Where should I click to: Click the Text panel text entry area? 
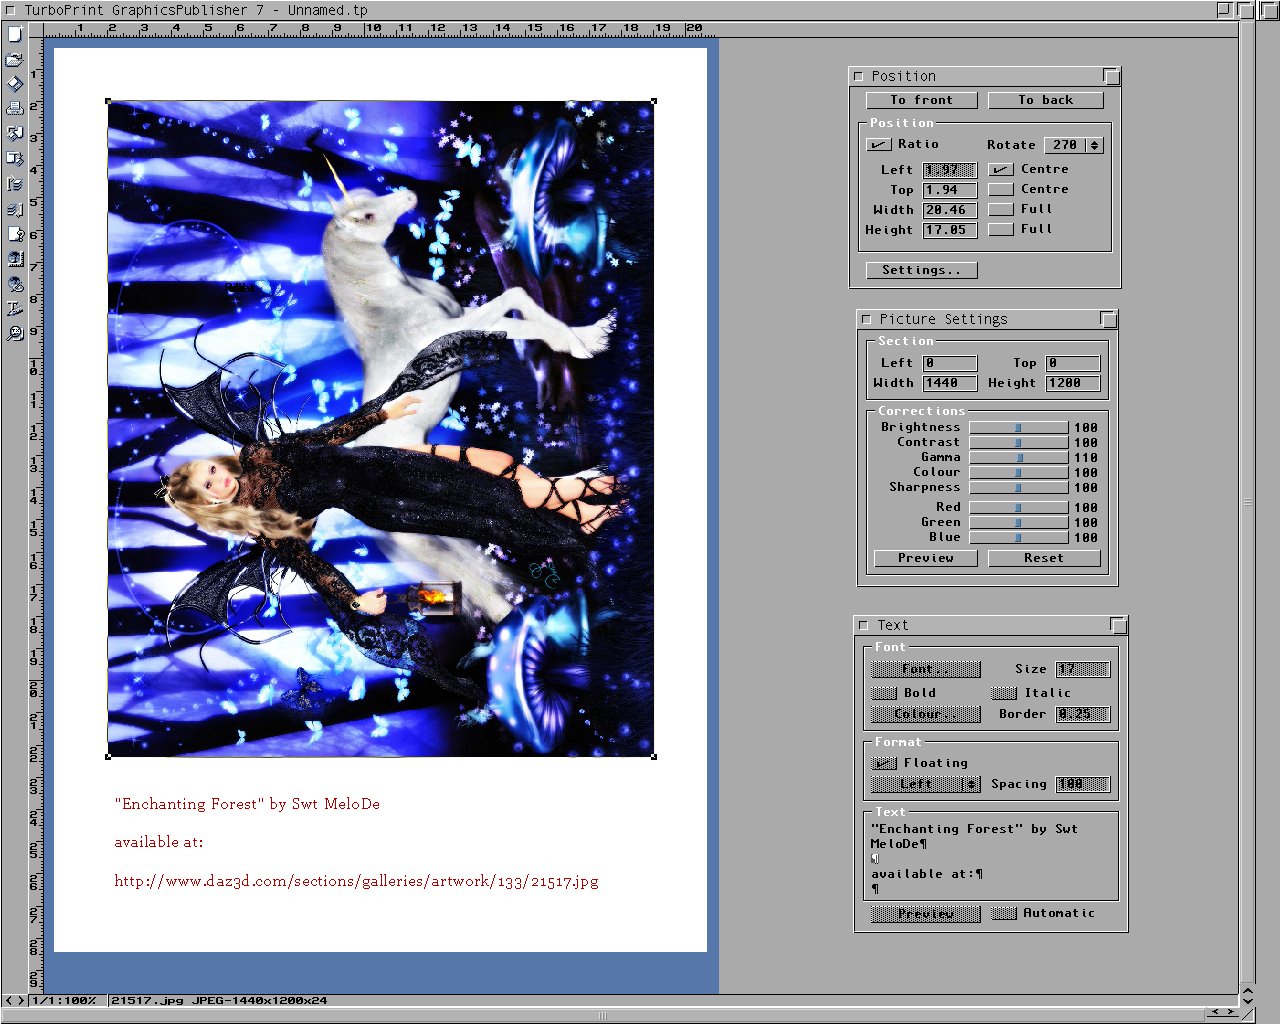point(992,859)
